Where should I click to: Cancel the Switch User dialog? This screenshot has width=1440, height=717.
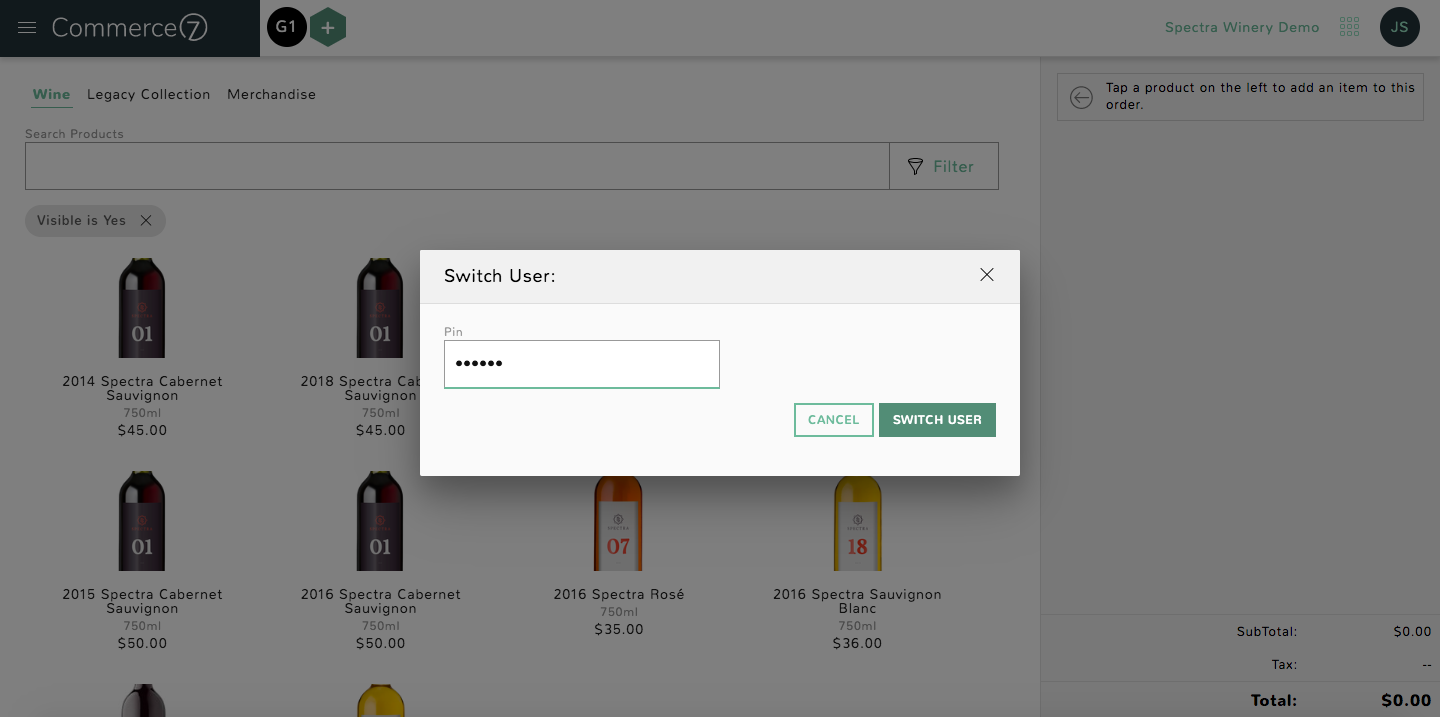tap(834, 420)
